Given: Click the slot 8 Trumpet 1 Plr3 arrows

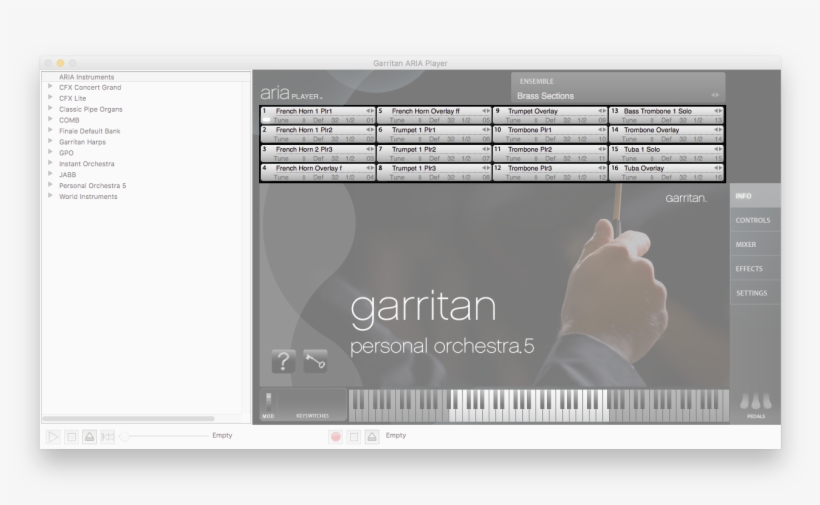Looking at the screenshot, I should click(x=486, y=168).
